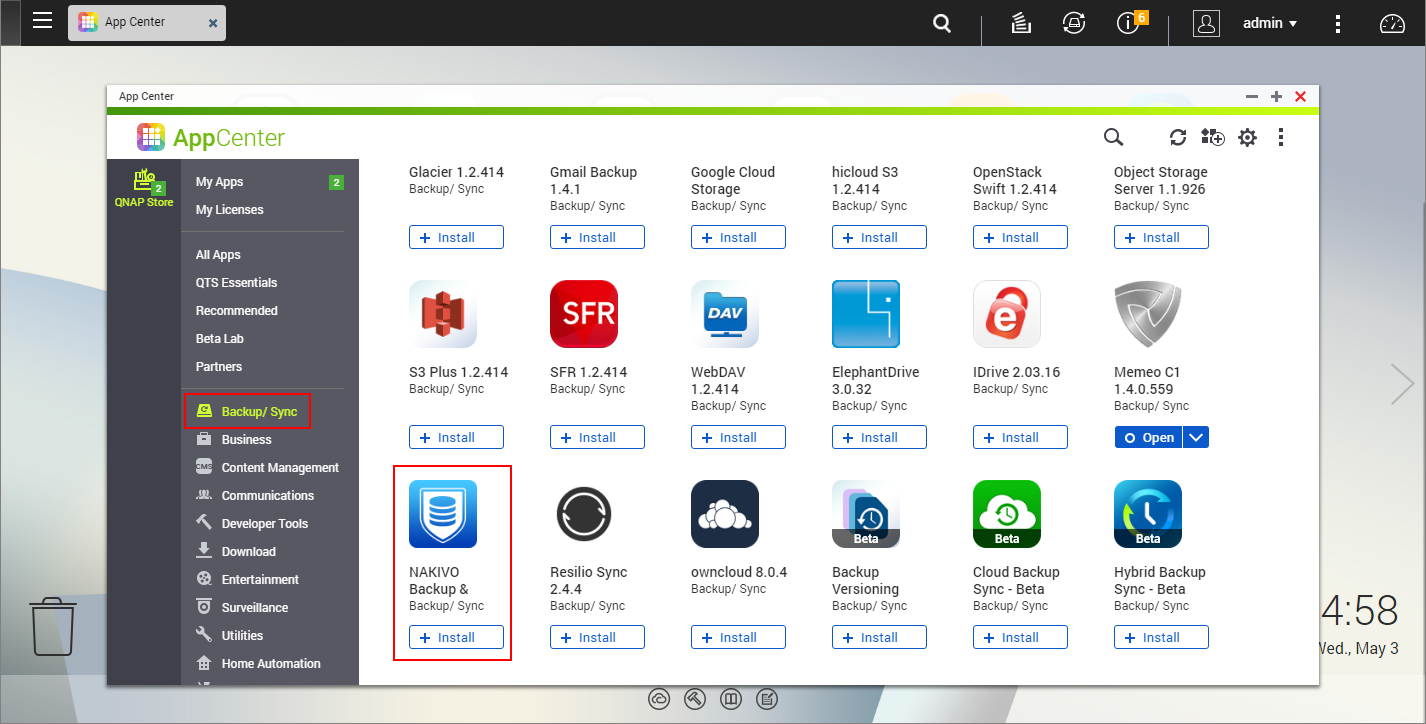
Task: Click the WebDAV app icon
Action: coord(724,314)
